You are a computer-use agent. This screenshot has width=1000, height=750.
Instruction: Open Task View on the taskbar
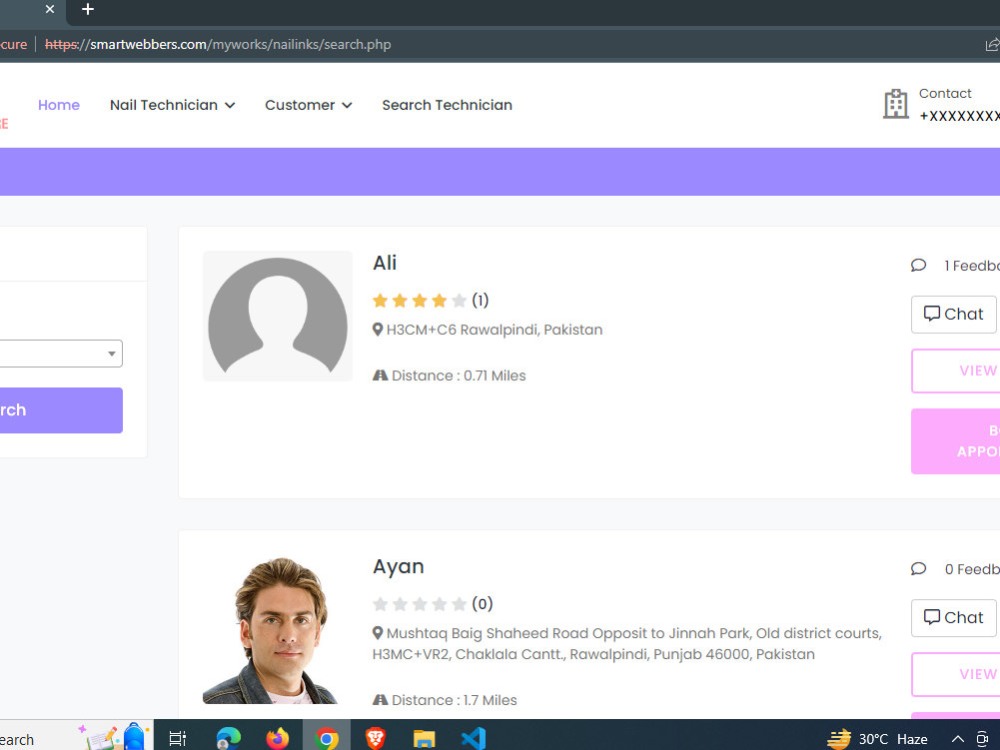(x=177, y=739)
